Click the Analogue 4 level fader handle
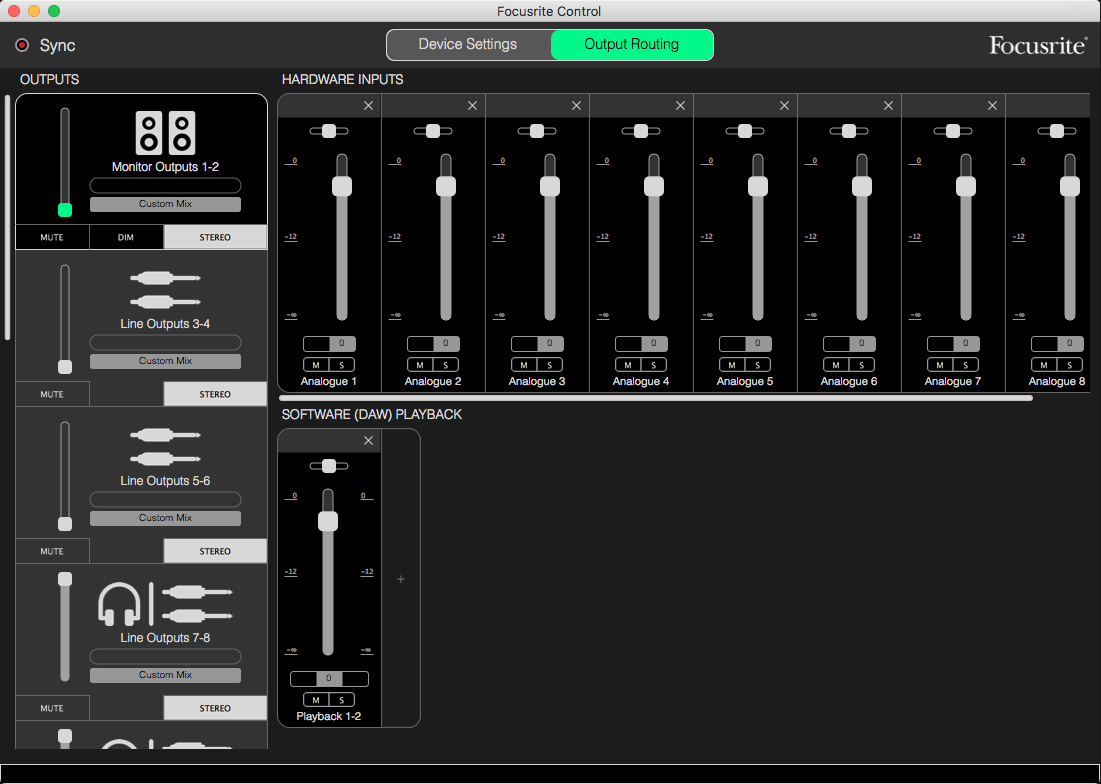Screen dimensions: 1101x784 point(654,186)
